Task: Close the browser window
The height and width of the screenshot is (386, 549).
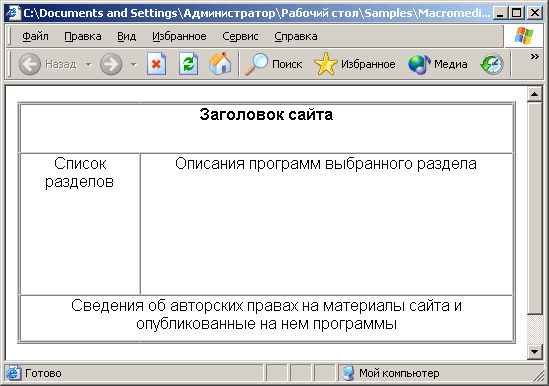Action: 535,13
